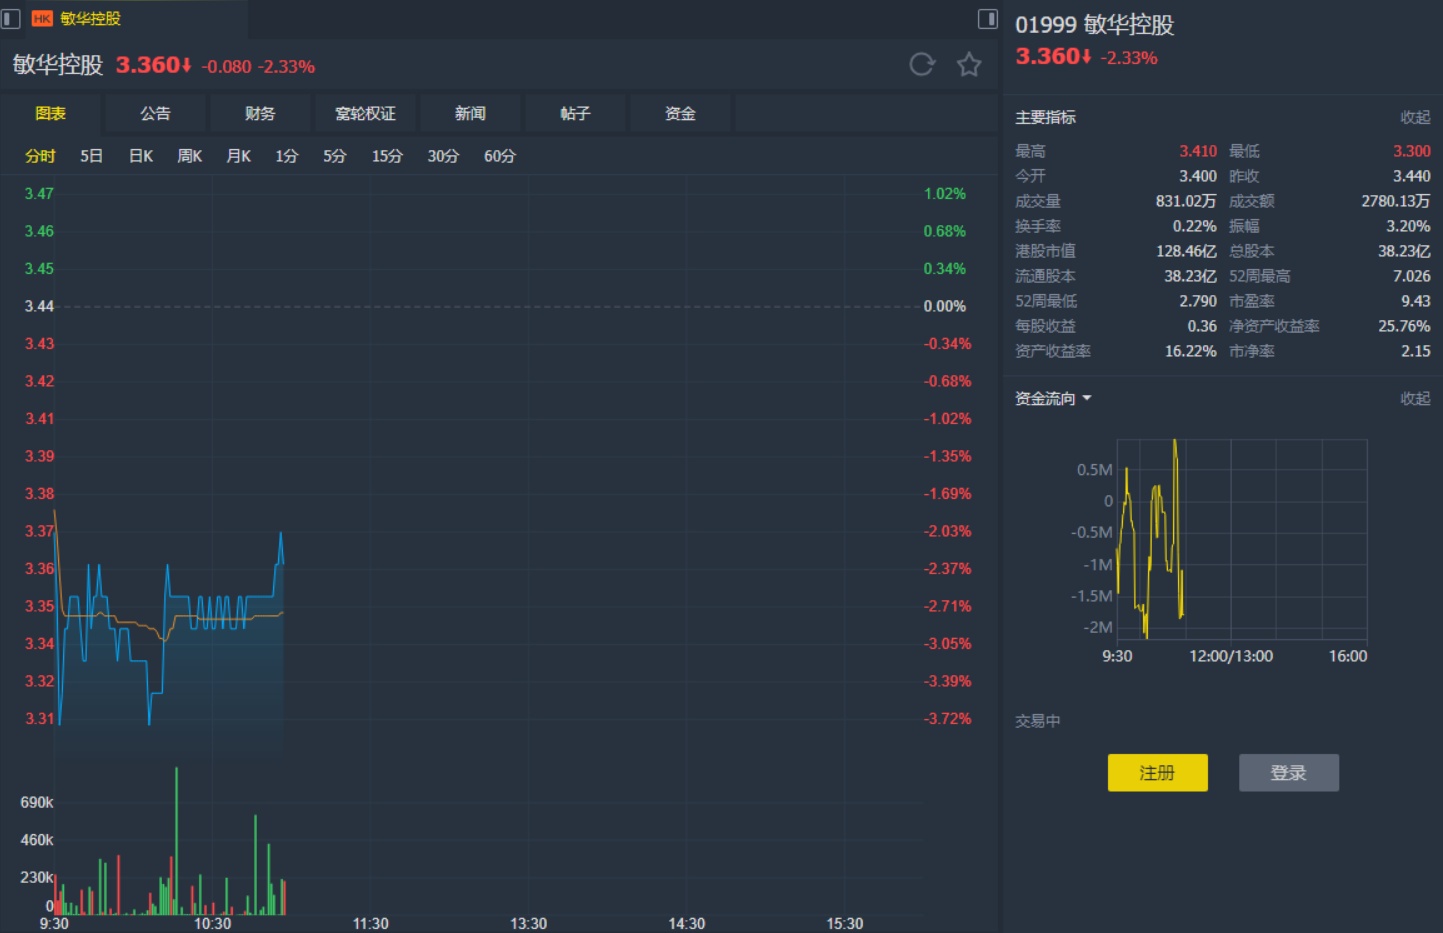Screen dimensions: 1443x933
Task: Select the 日K chart period
Action: 141,156
